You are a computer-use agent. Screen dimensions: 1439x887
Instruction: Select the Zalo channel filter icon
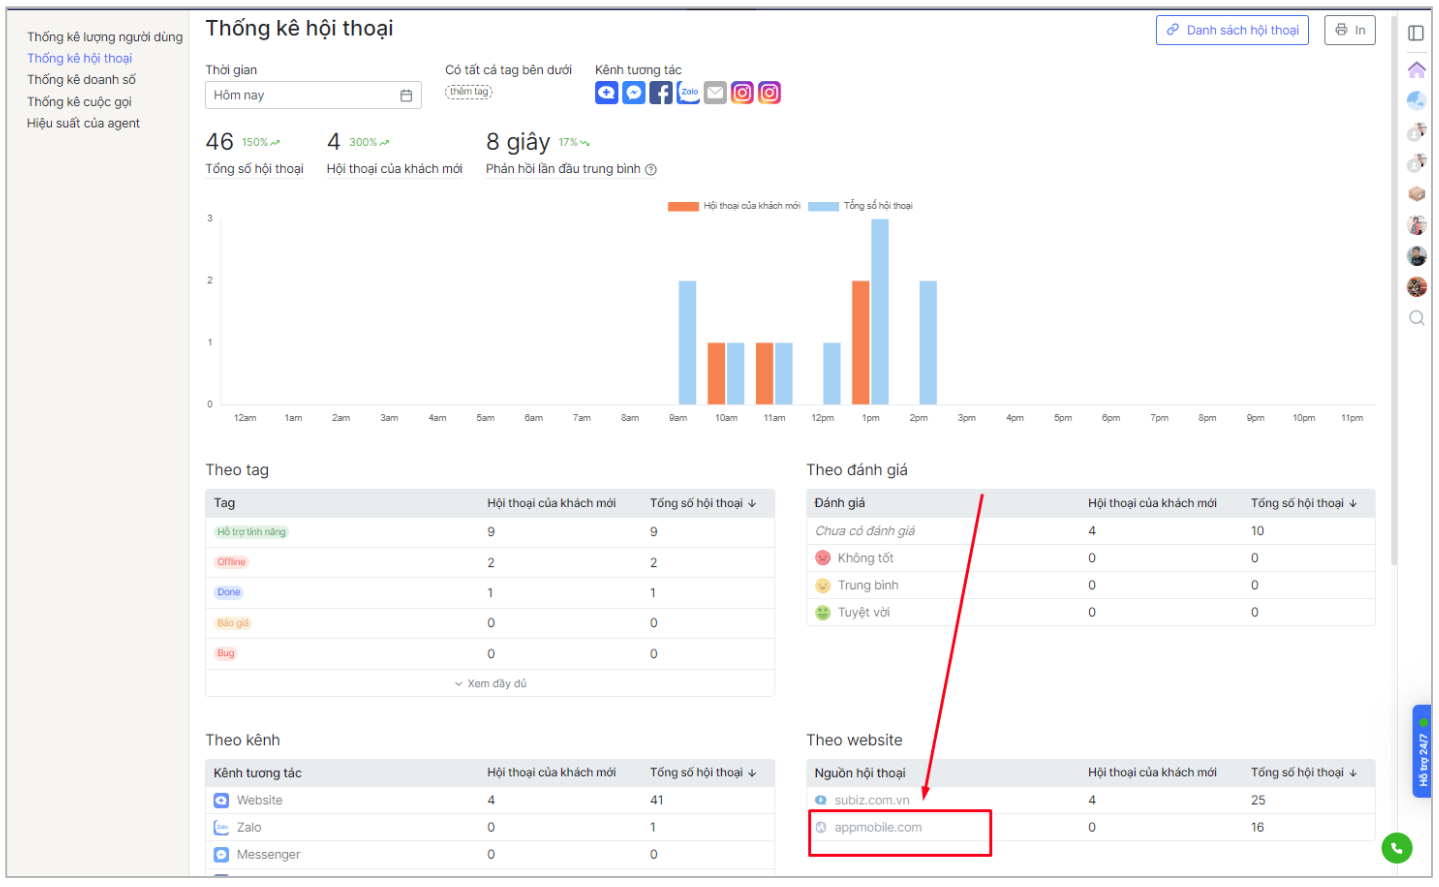[688, 93]
